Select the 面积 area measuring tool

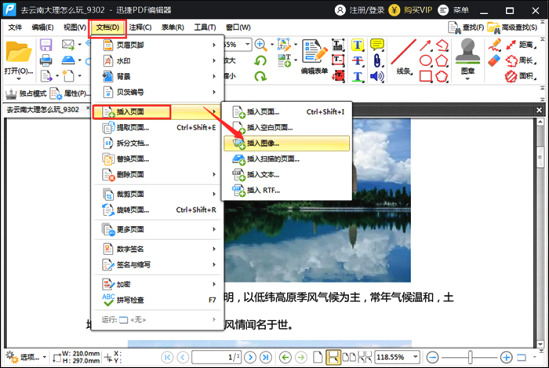point(520,76)
